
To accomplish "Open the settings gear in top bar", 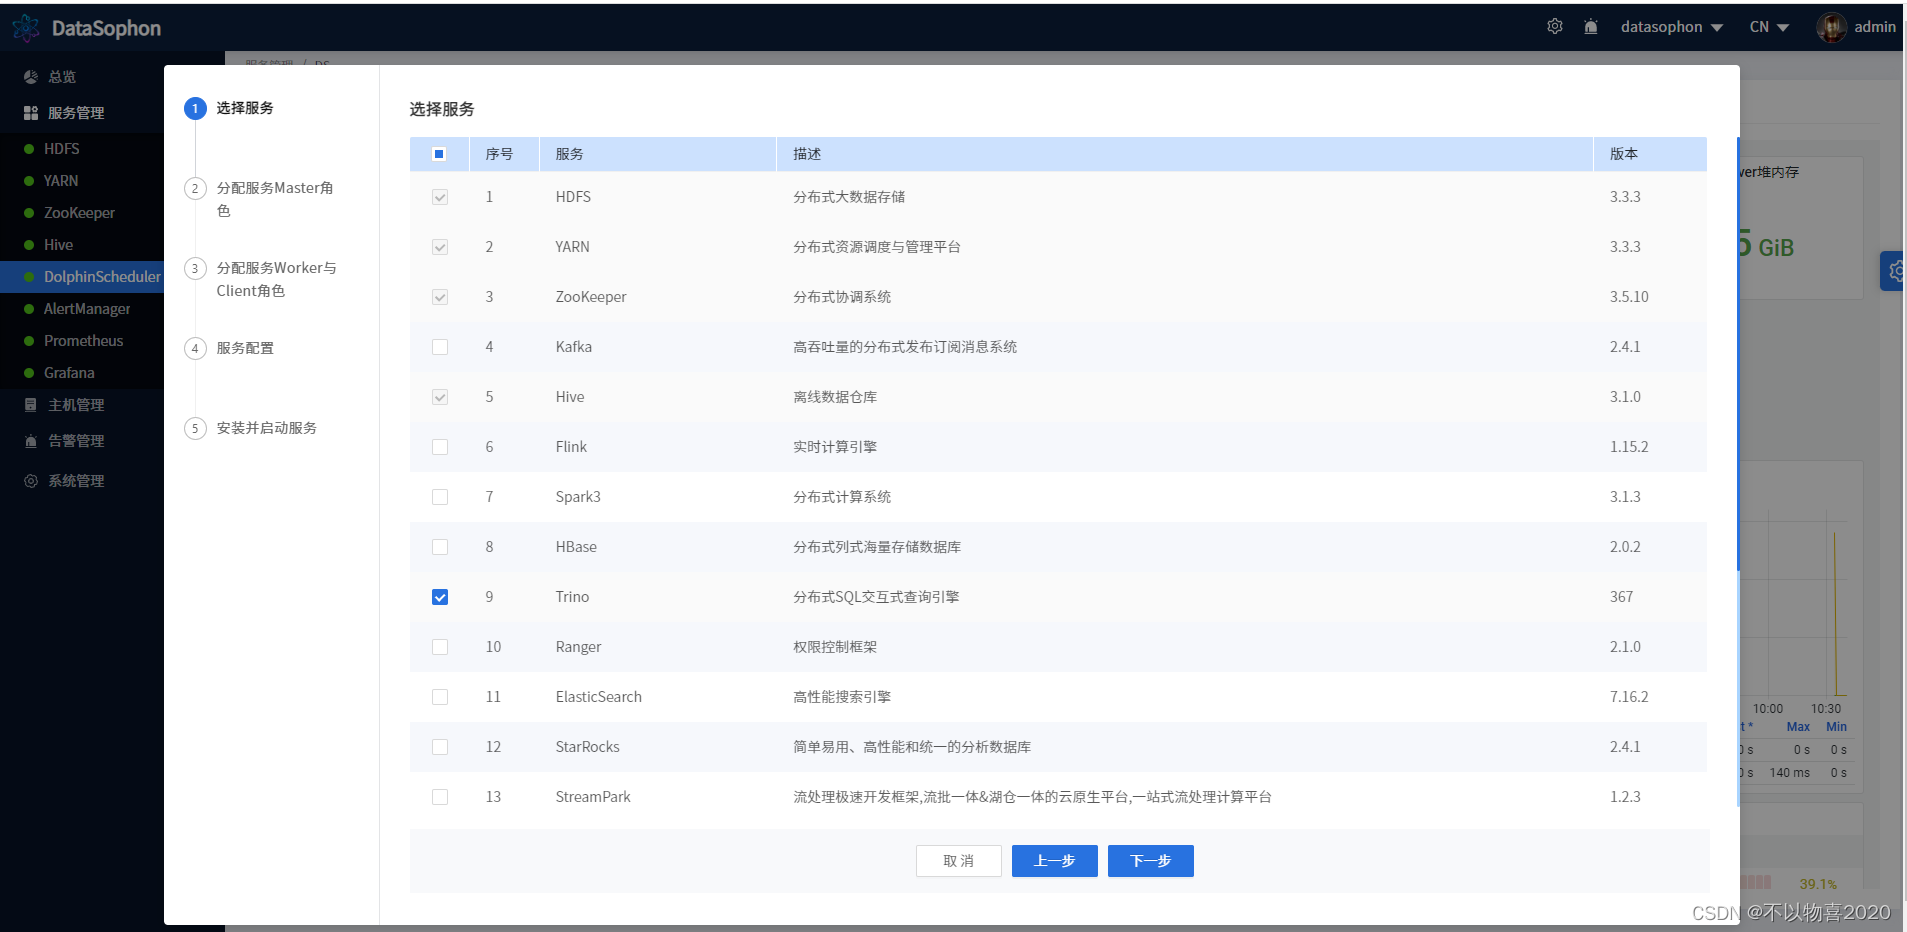I will pyautogui.click(x=1555, y=27).
